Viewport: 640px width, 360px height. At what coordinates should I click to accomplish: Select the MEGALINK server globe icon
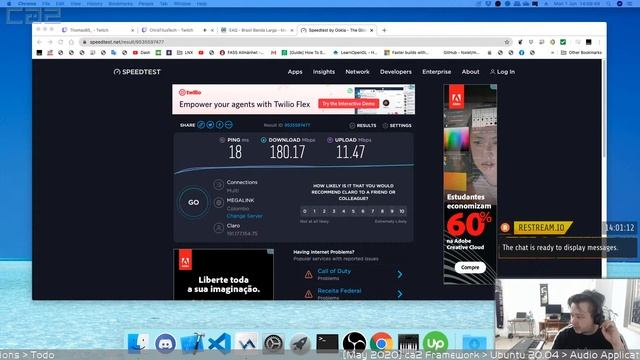coord(219,202)
